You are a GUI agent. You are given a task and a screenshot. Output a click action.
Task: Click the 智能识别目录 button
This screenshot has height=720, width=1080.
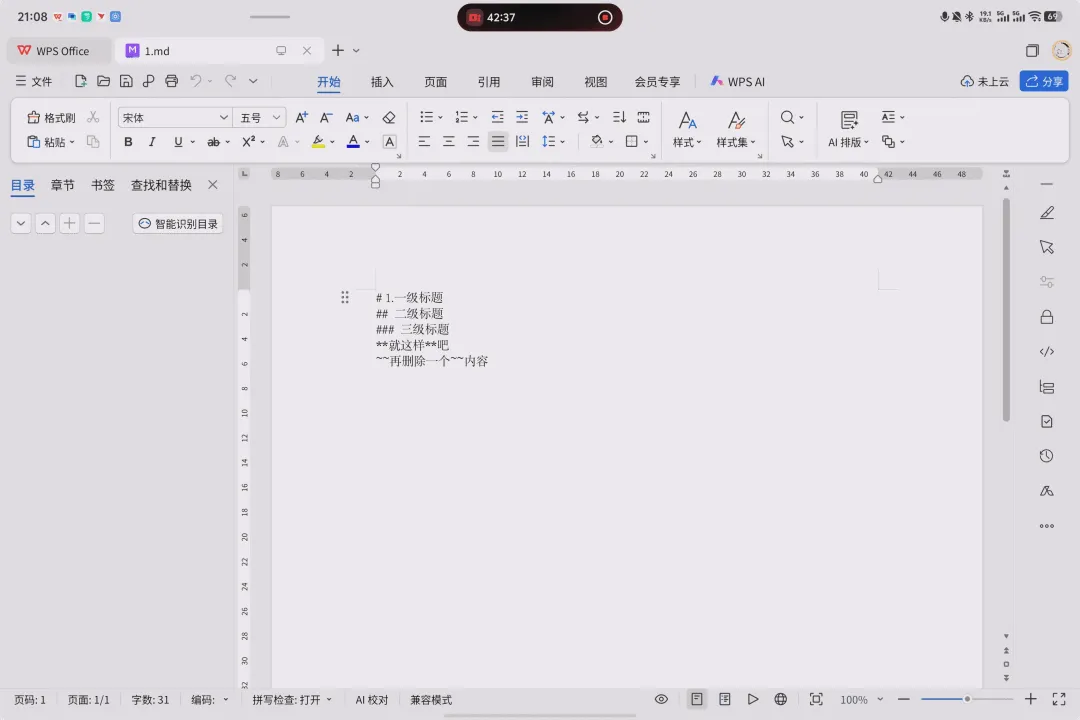(178, 224)
